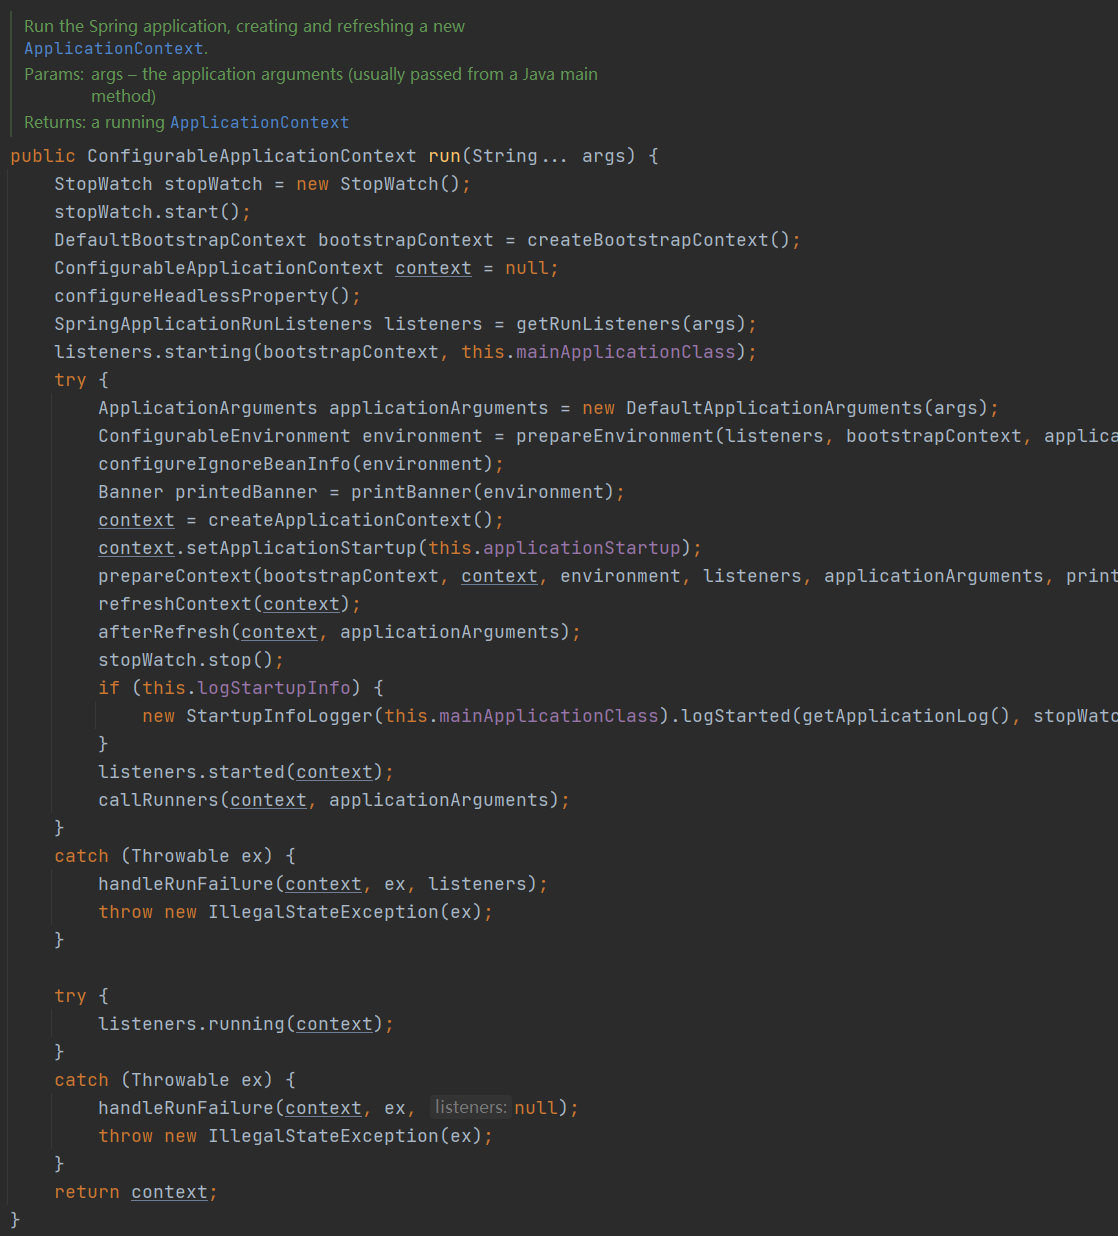Image resolution: width=1118 pixels, height=1236 pixels.
Task: Click the createBootstrapContext() call
Action: pyautogui.click(x=658, y=240)
